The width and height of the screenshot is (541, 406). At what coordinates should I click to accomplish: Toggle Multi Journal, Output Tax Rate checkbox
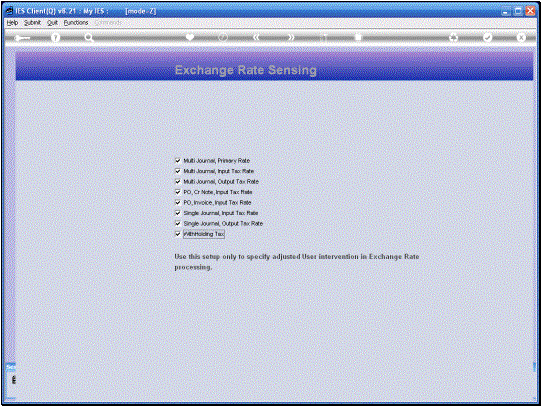(178, 181)
